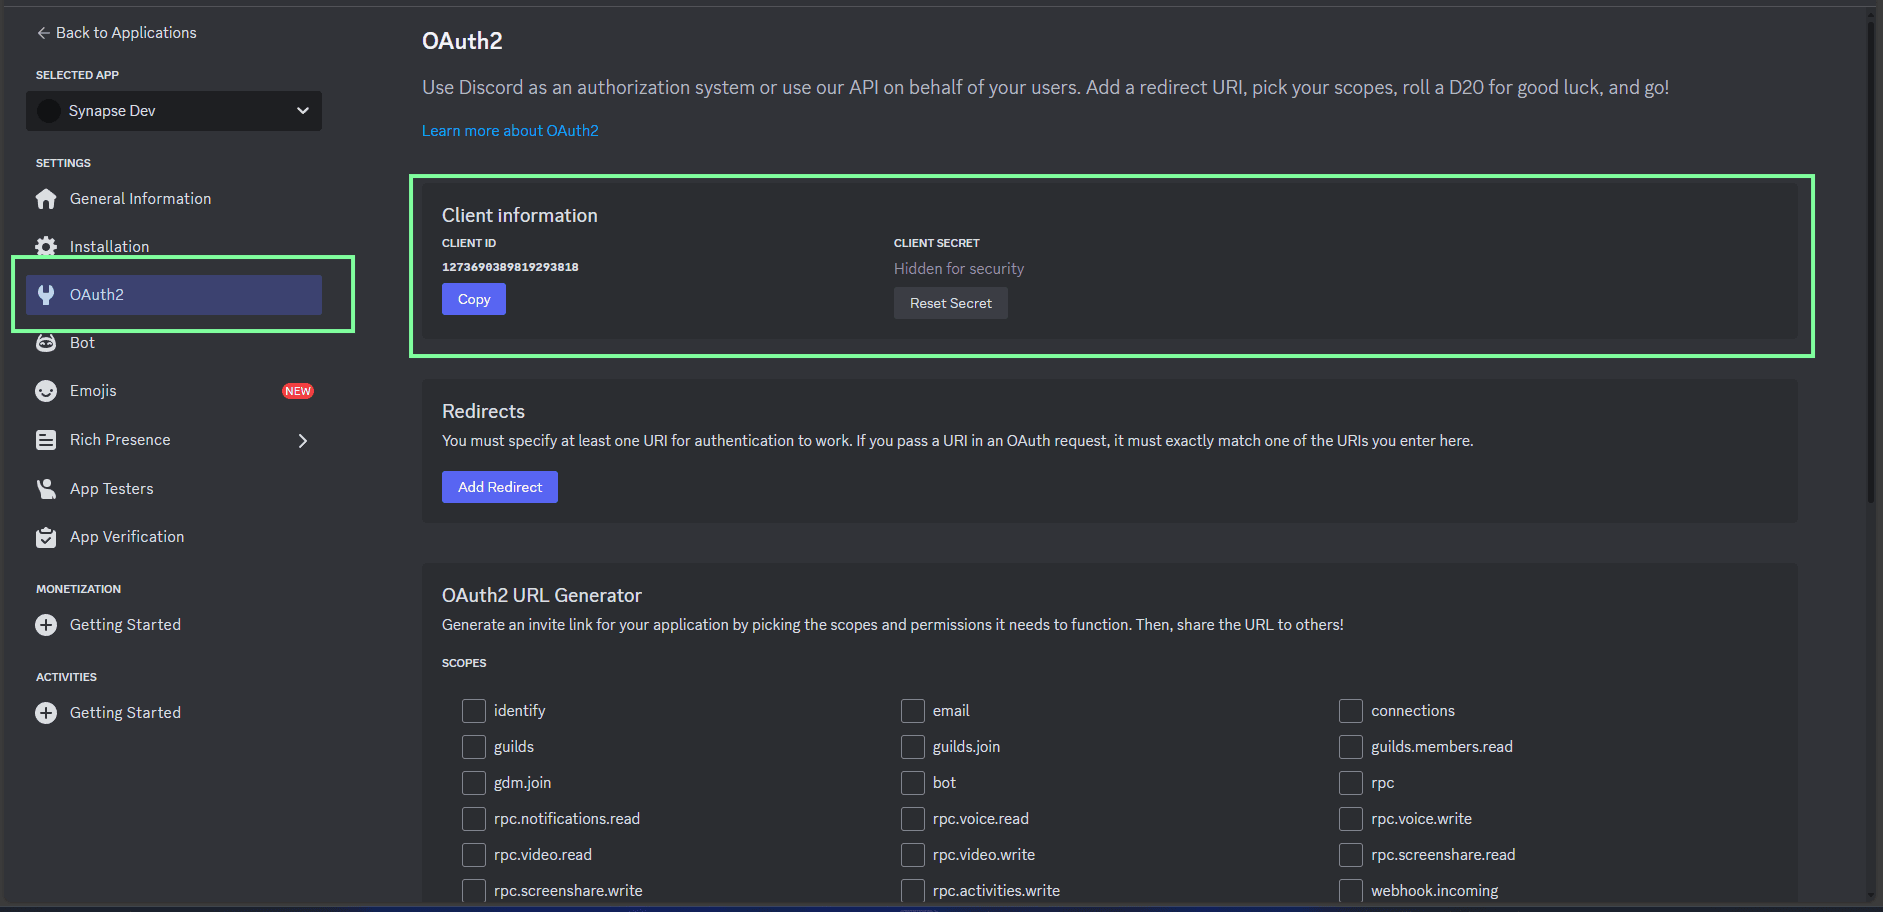Click the OAuth2 wrench icon
Screen dimensions: 1883x912
[x=46, y=295]
